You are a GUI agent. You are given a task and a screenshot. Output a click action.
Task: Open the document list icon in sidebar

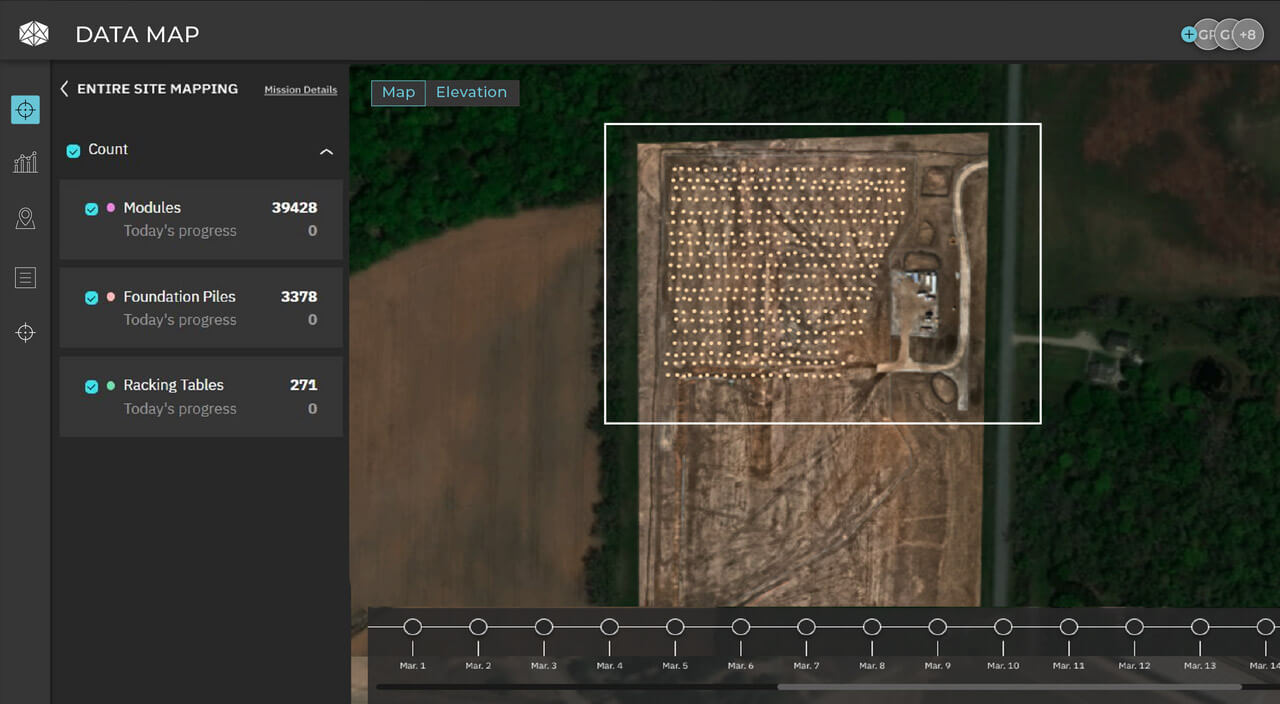click(x=25, y=278)
